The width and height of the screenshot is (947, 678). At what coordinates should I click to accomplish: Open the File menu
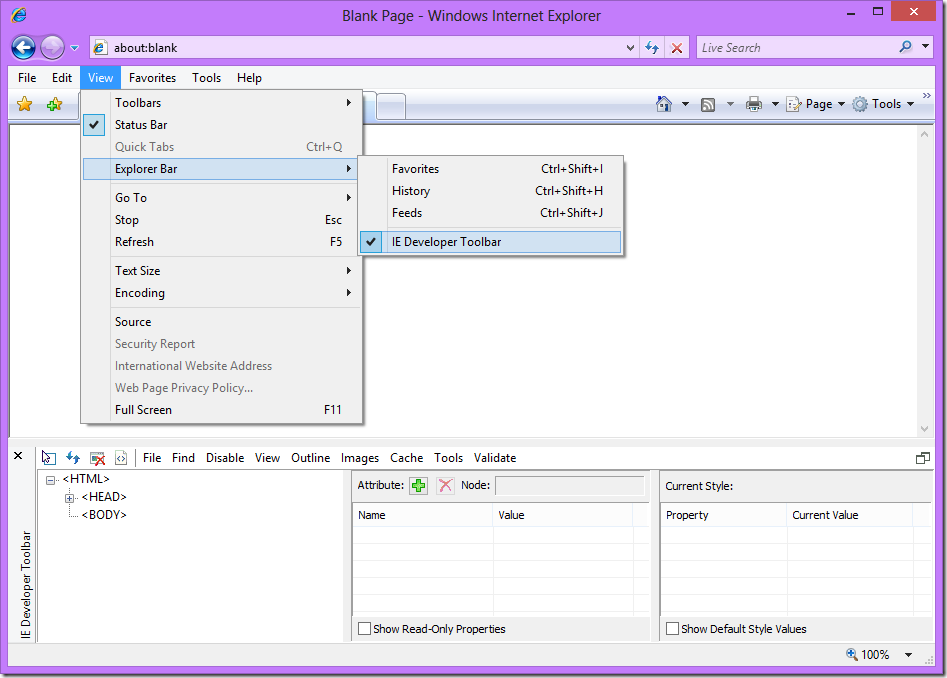coord(27,78)
